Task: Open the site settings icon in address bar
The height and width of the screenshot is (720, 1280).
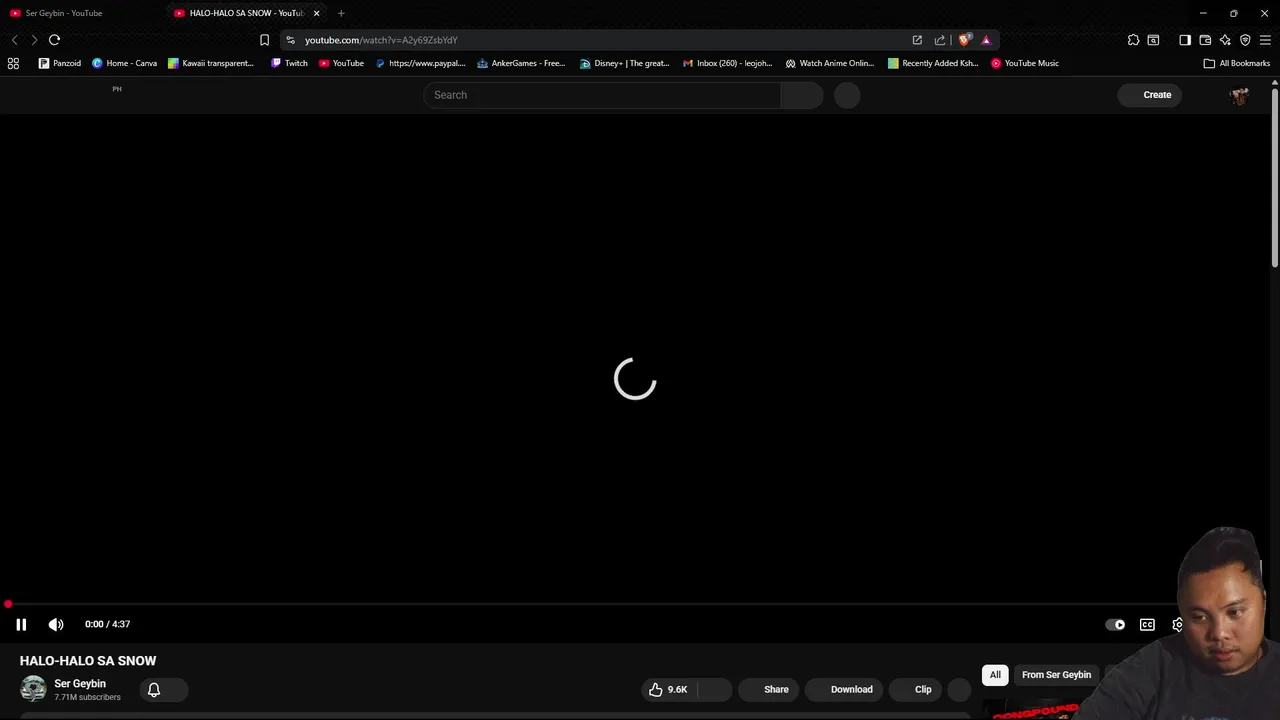Action: pyautogui.click(x=290, y=40)
